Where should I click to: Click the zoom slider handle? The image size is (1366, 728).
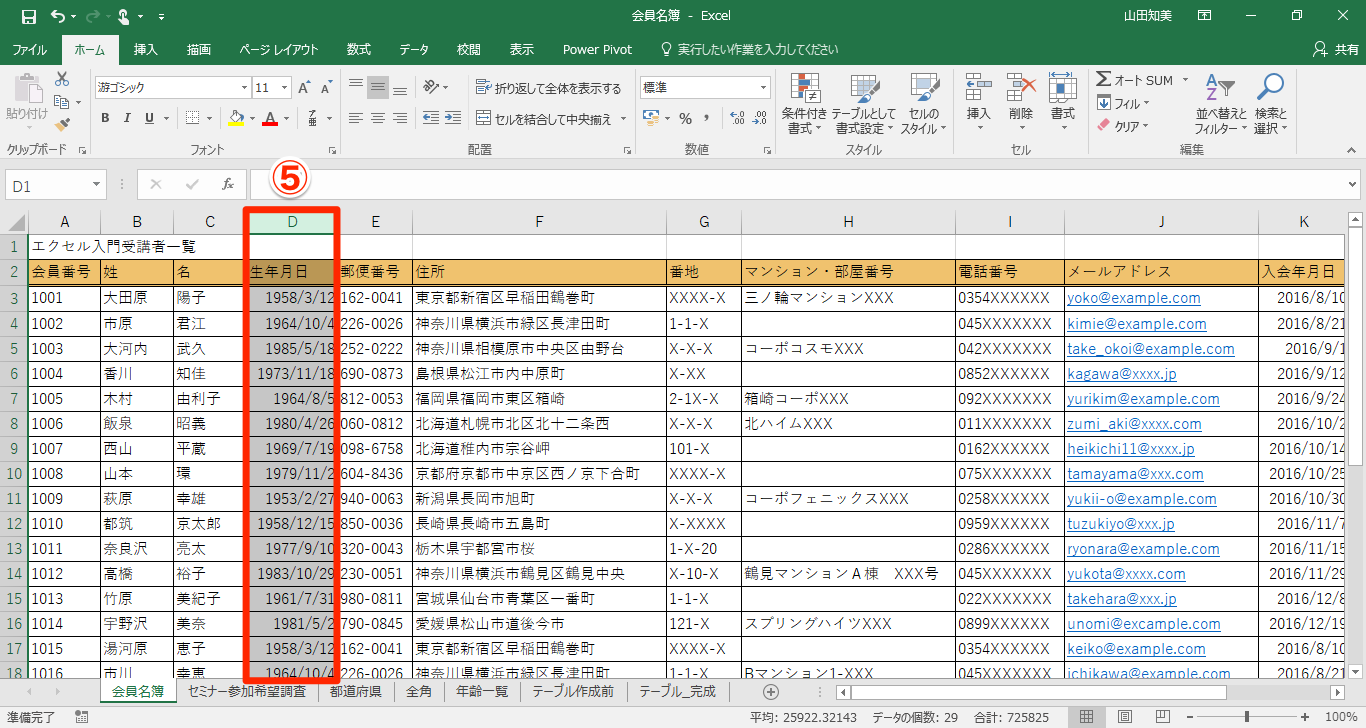1247,716
